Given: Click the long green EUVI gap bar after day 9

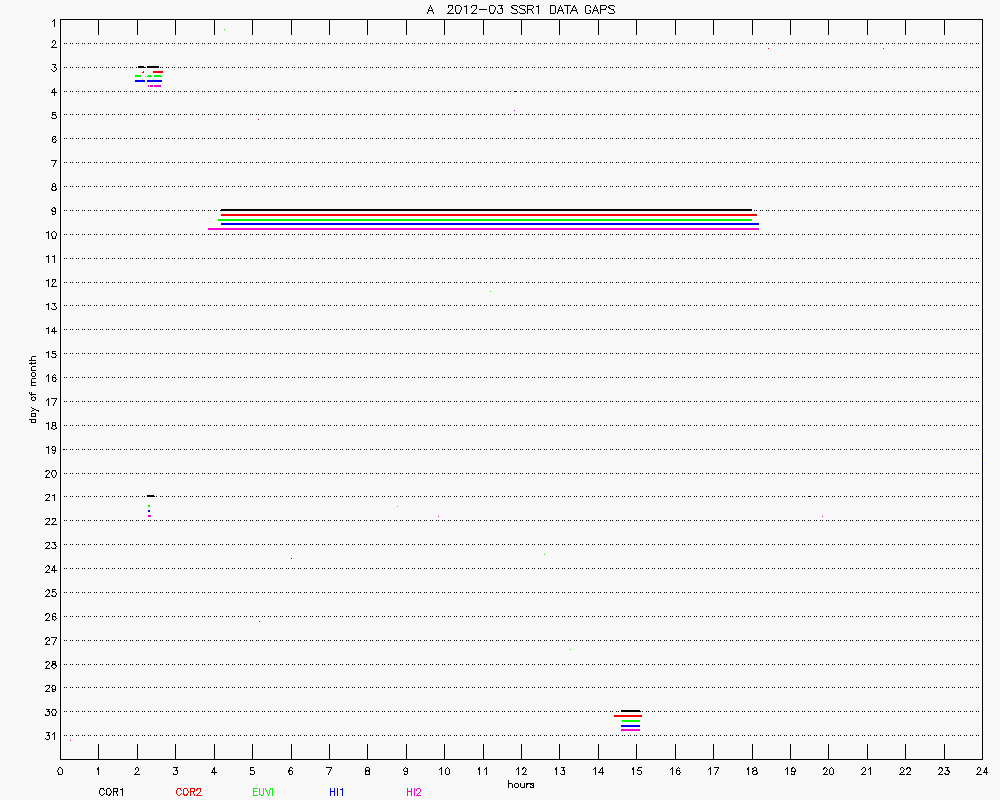Looking at the screenshot, I should point(485,219).
